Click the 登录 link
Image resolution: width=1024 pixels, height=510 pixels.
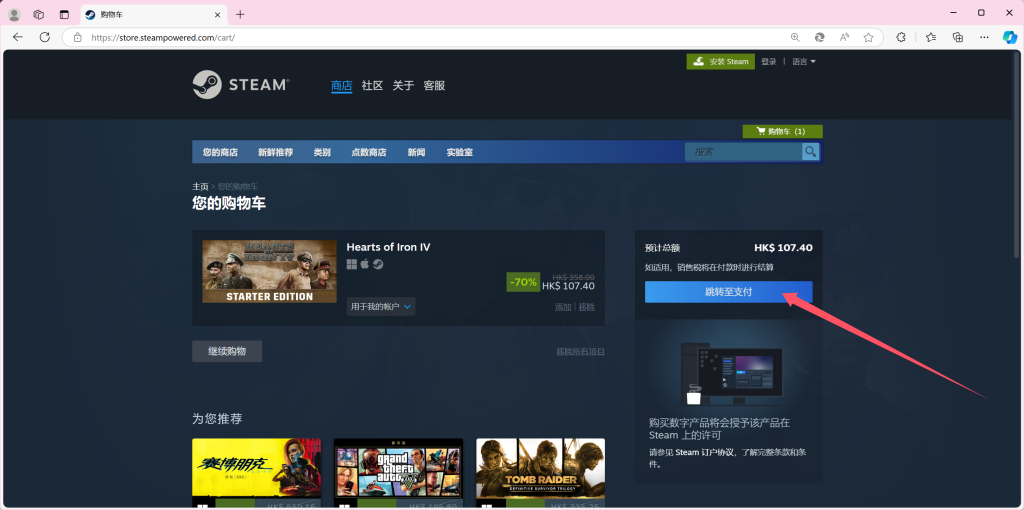769,61
